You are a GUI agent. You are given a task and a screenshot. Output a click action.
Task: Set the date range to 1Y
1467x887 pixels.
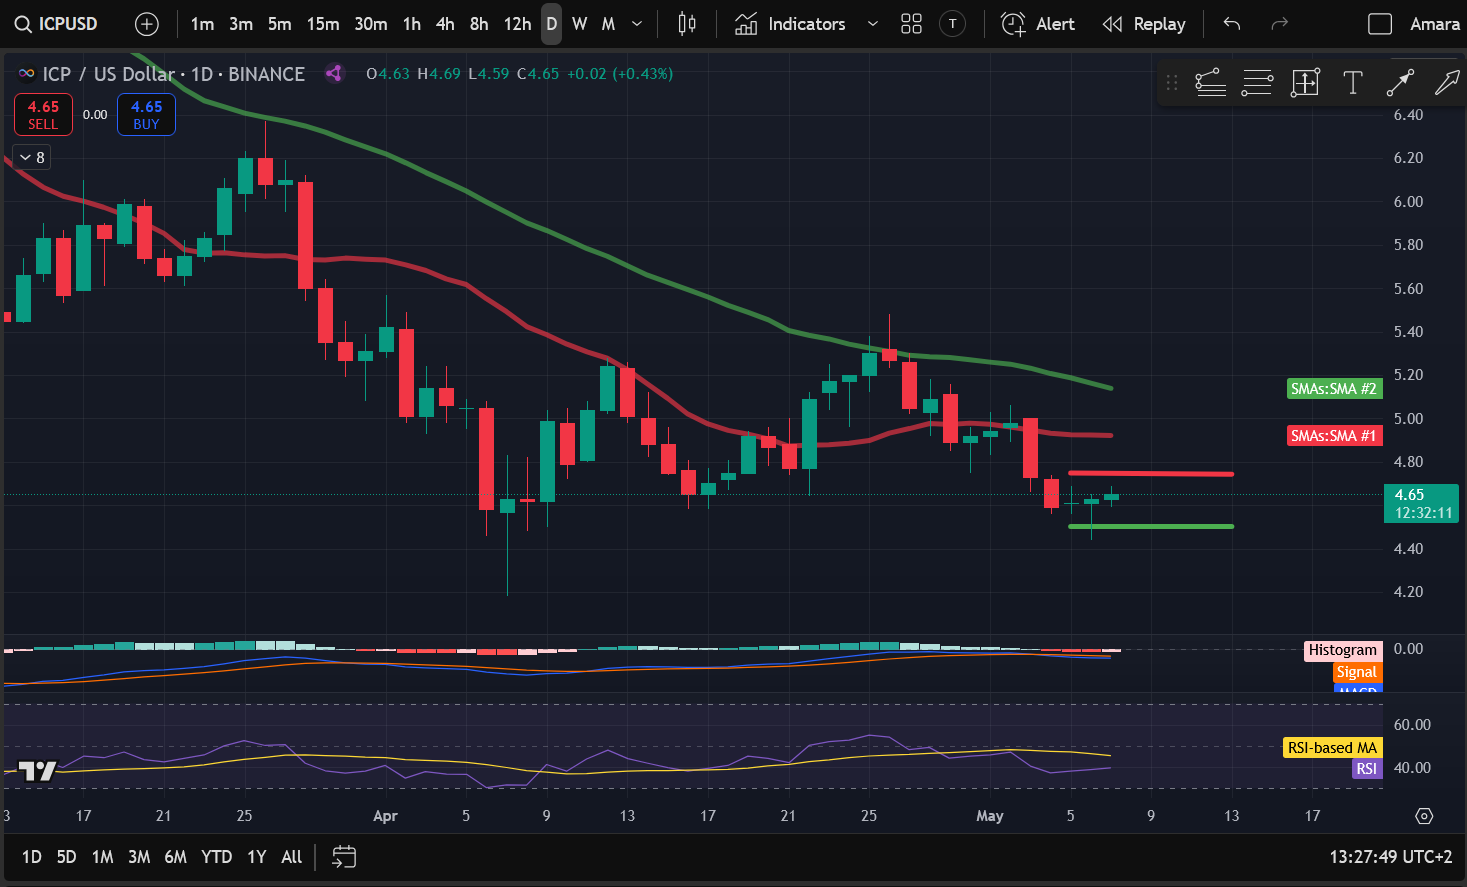coord(257,857)
